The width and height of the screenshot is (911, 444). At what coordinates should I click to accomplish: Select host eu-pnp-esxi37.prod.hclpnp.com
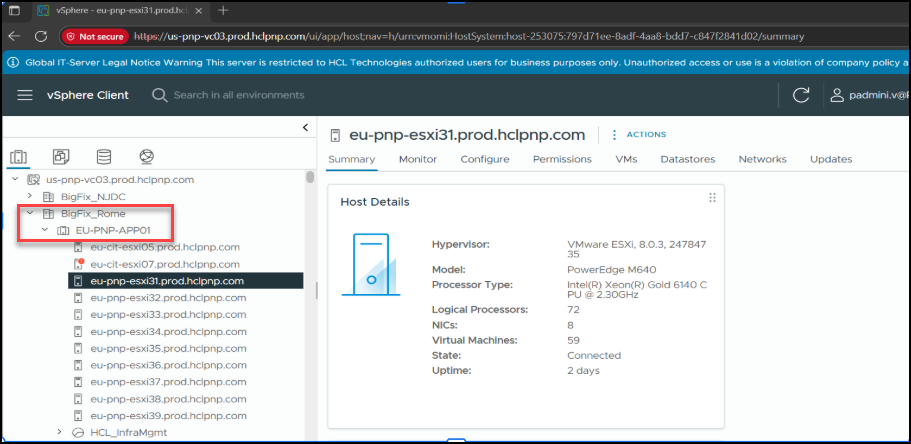pos(168,382)
